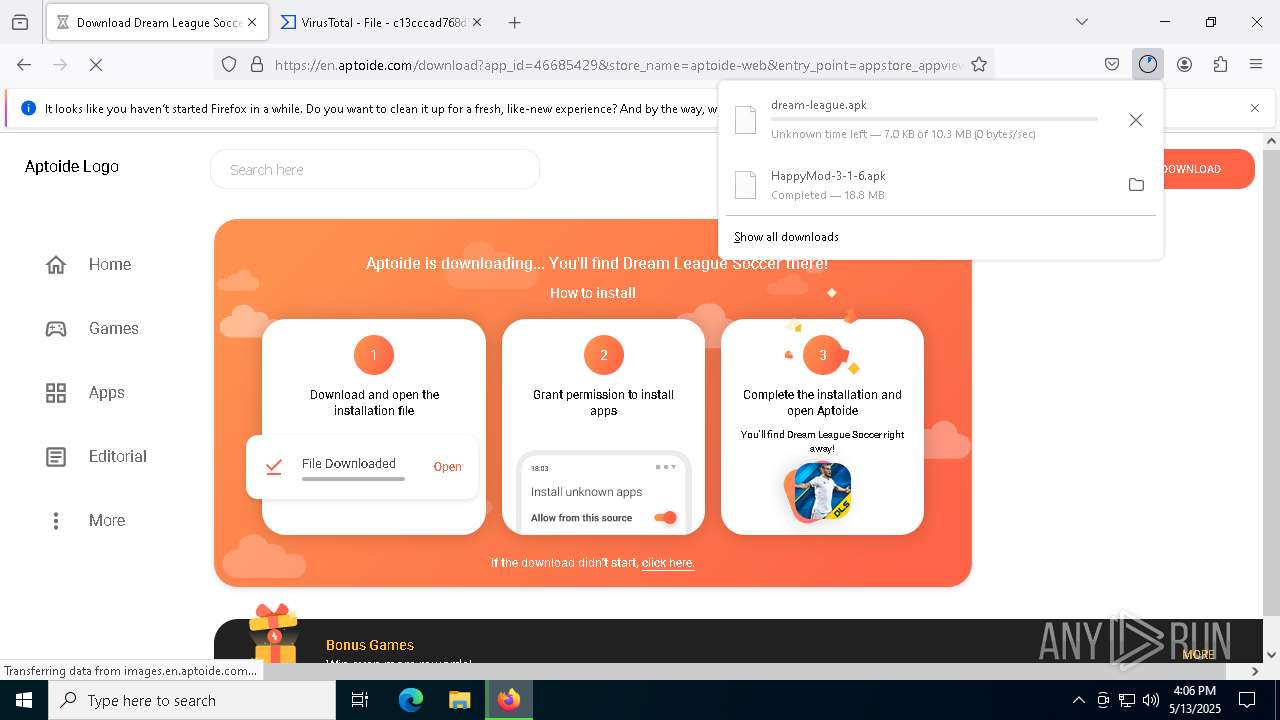This screenshot has width=1280, height=720.
Task: Open the Windows notification center
Action: click(1248, 700)
